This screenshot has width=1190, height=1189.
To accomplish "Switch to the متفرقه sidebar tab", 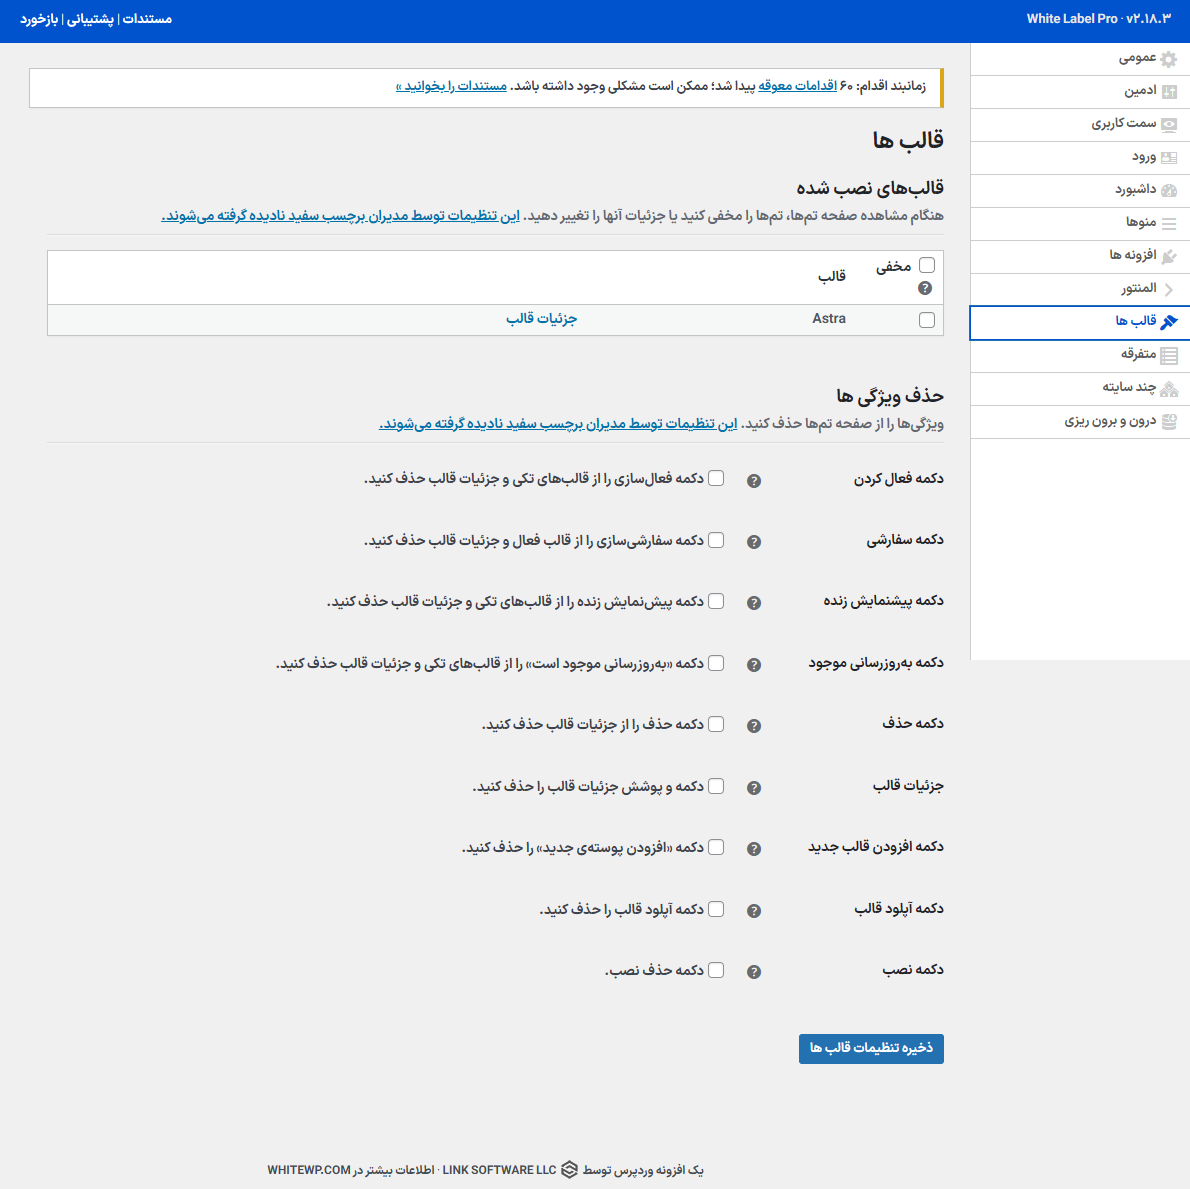I will [1138, 354].
